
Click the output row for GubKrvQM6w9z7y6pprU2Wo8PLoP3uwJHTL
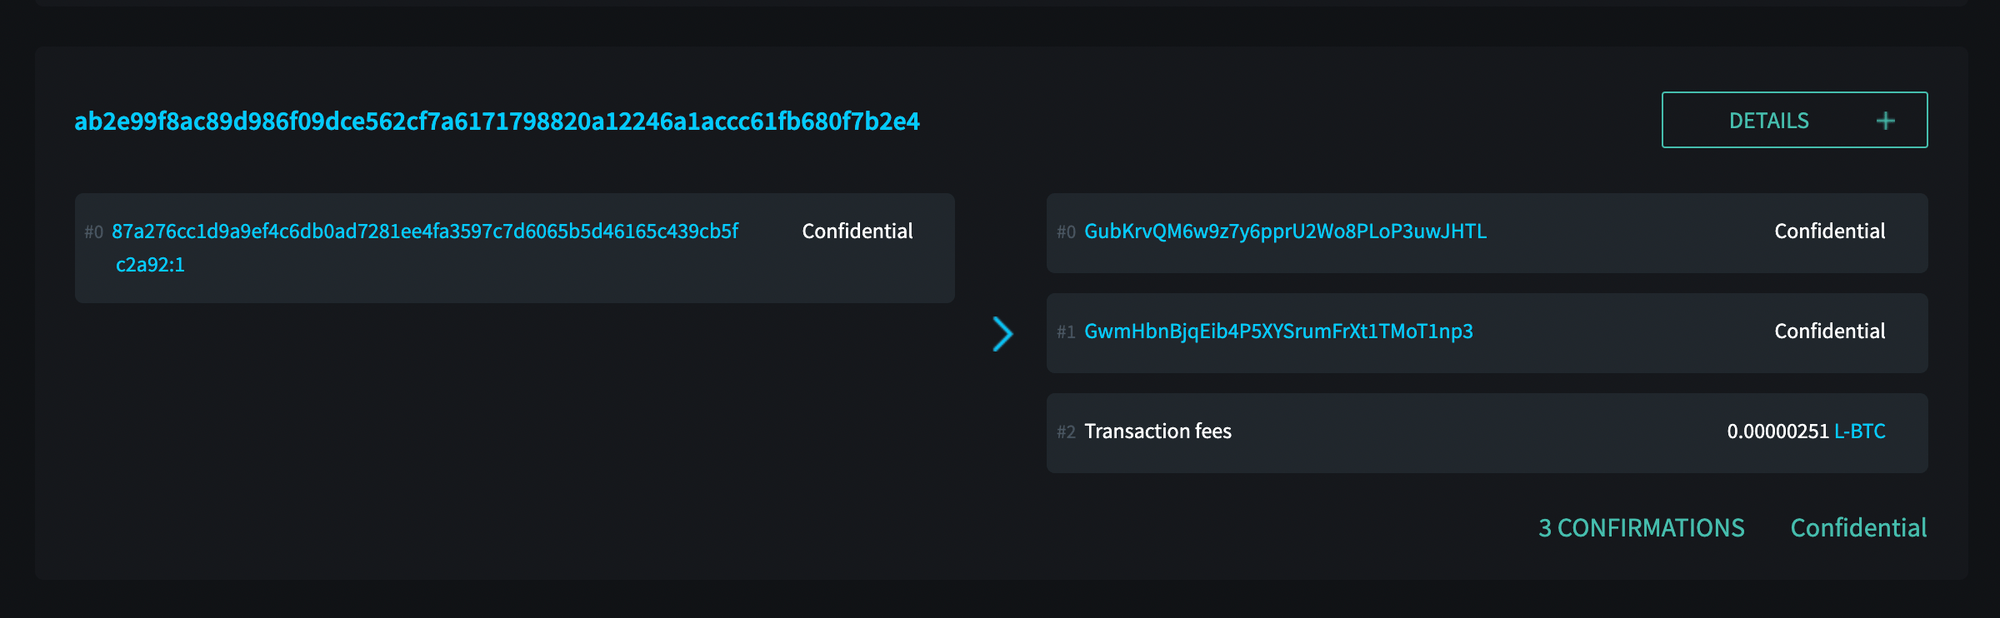1487,234
